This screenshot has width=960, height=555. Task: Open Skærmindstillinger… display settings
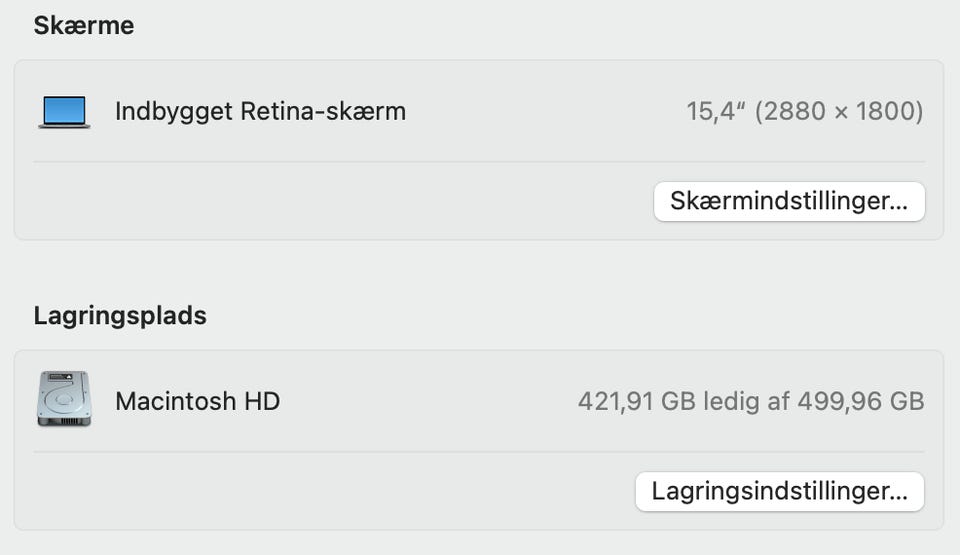[x=789, y=201]
